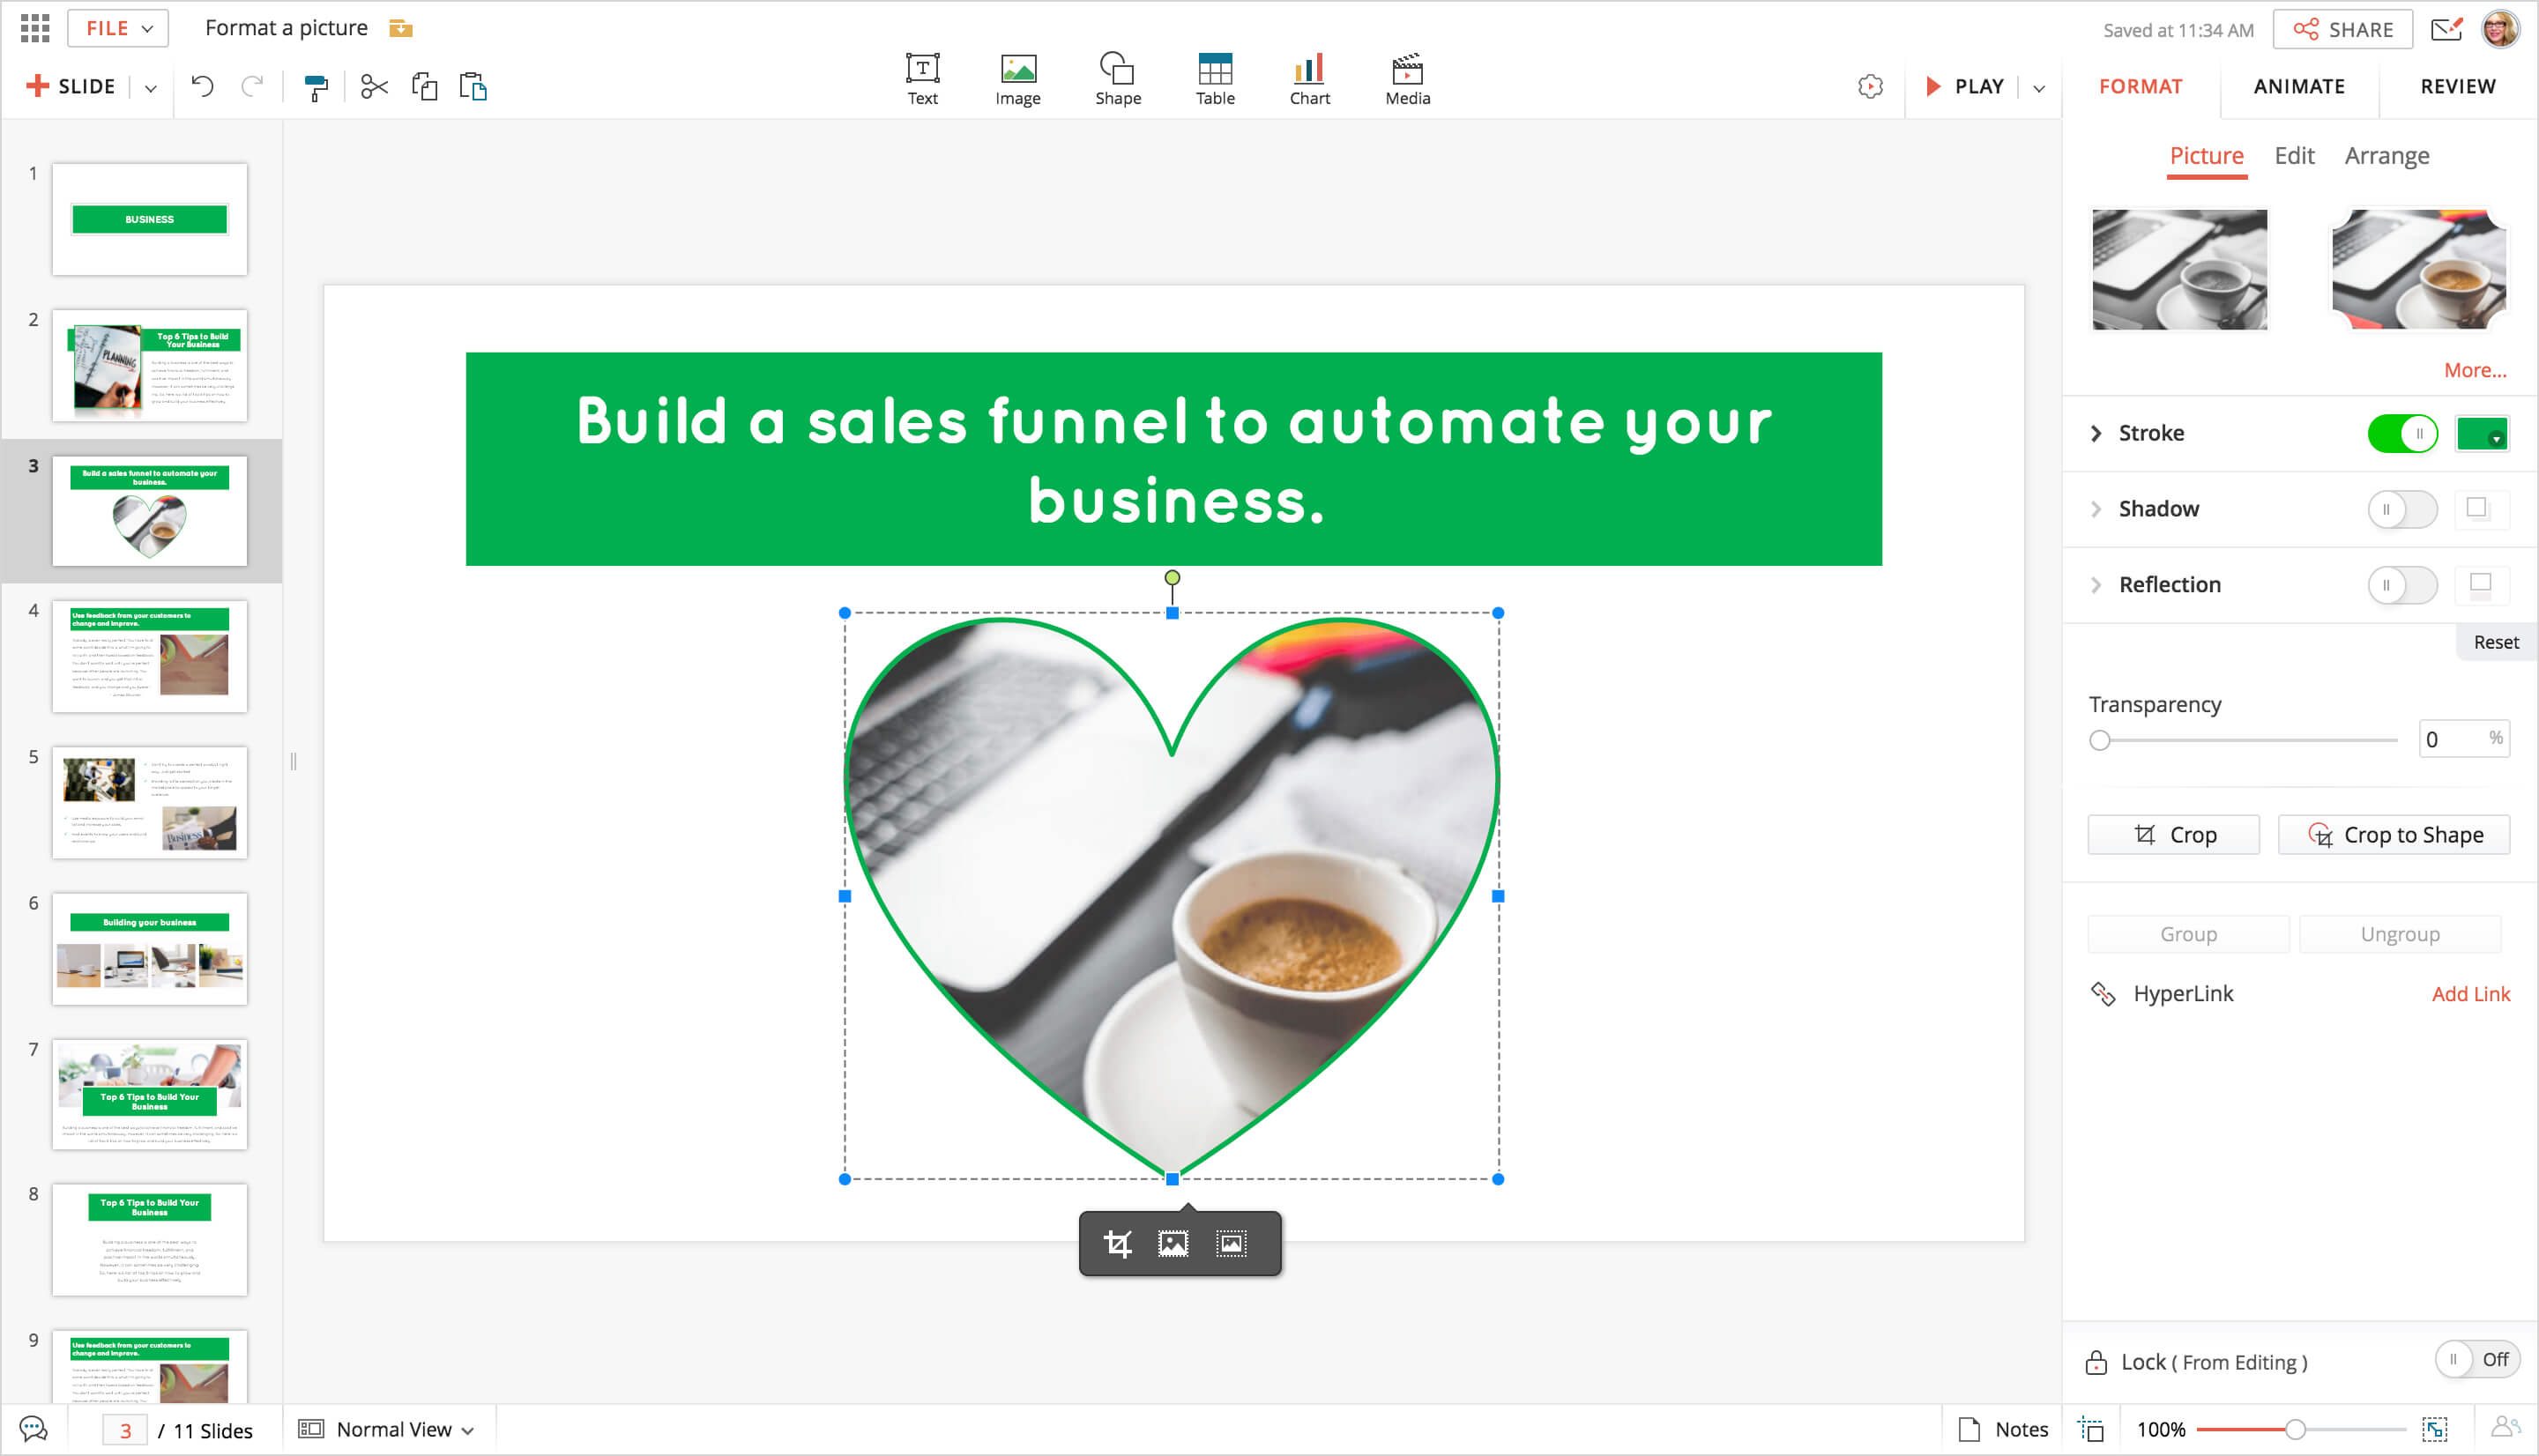
Task: Switch the Lock from Editing toggle
Action: tap(2476, 1360)
